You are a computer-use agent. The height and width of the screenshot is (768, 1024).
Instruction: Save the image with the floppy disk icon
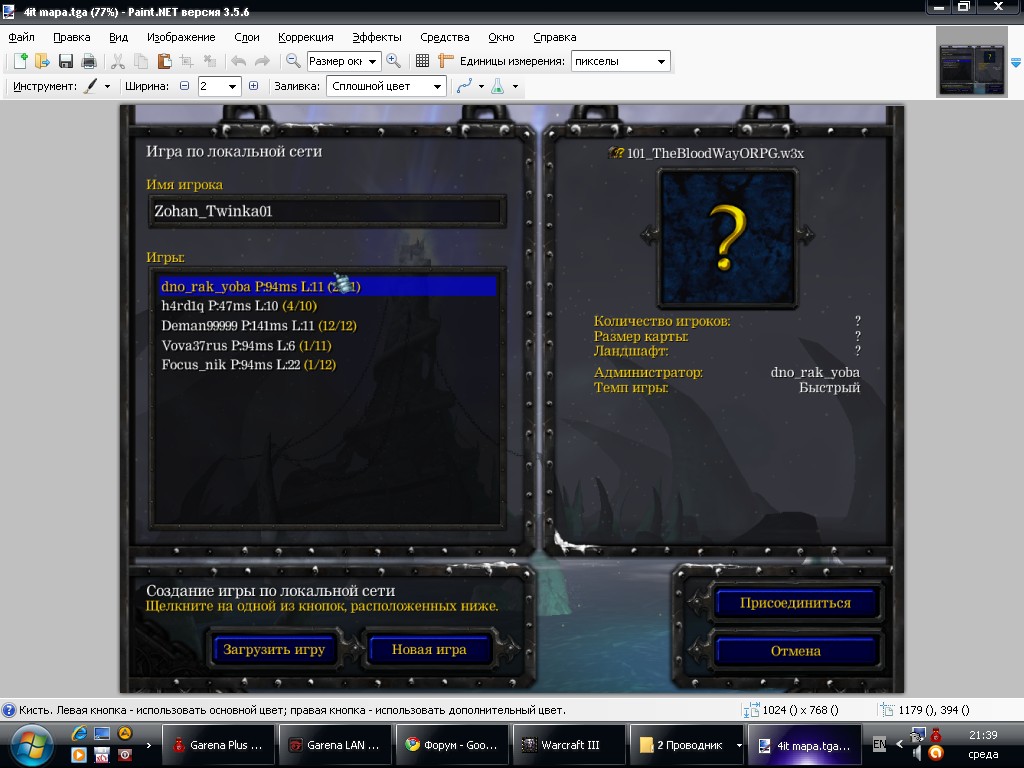tap(65, 61)
